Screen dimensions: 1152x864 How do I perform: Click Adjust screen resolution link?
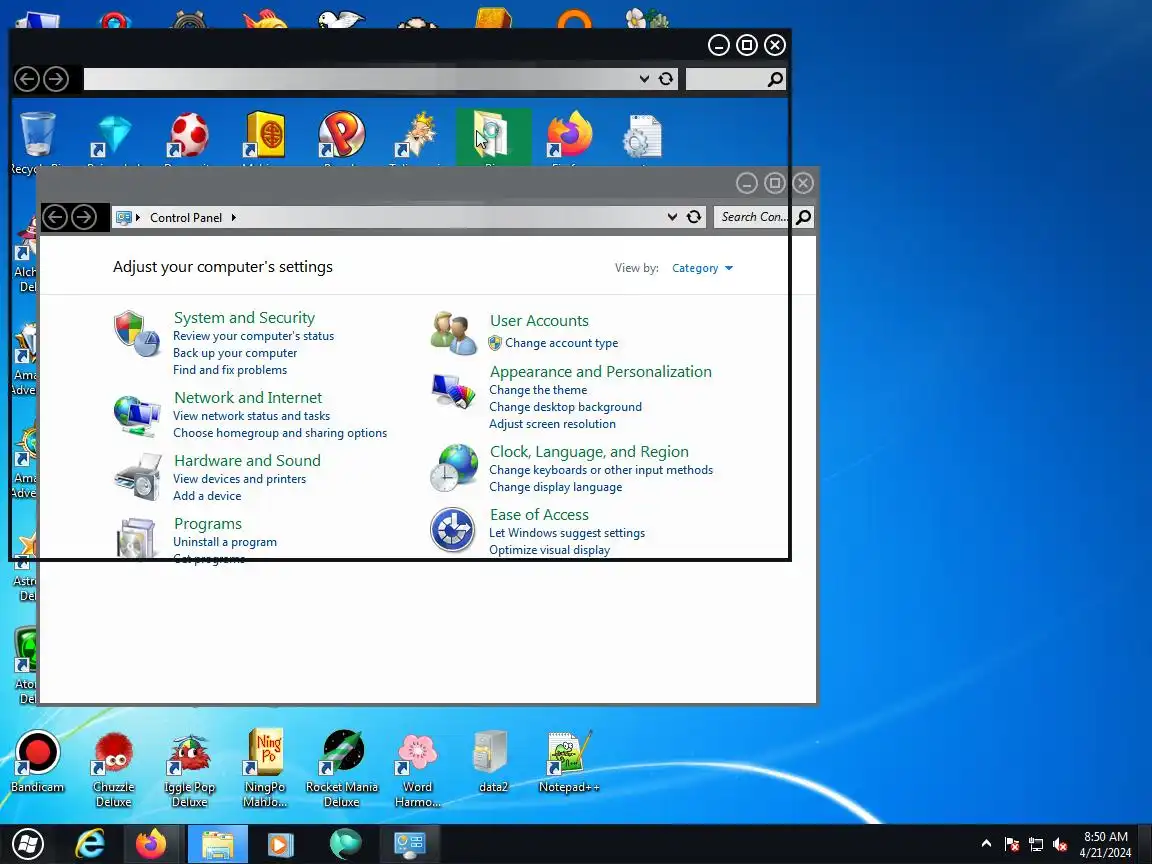click(552, 424)
